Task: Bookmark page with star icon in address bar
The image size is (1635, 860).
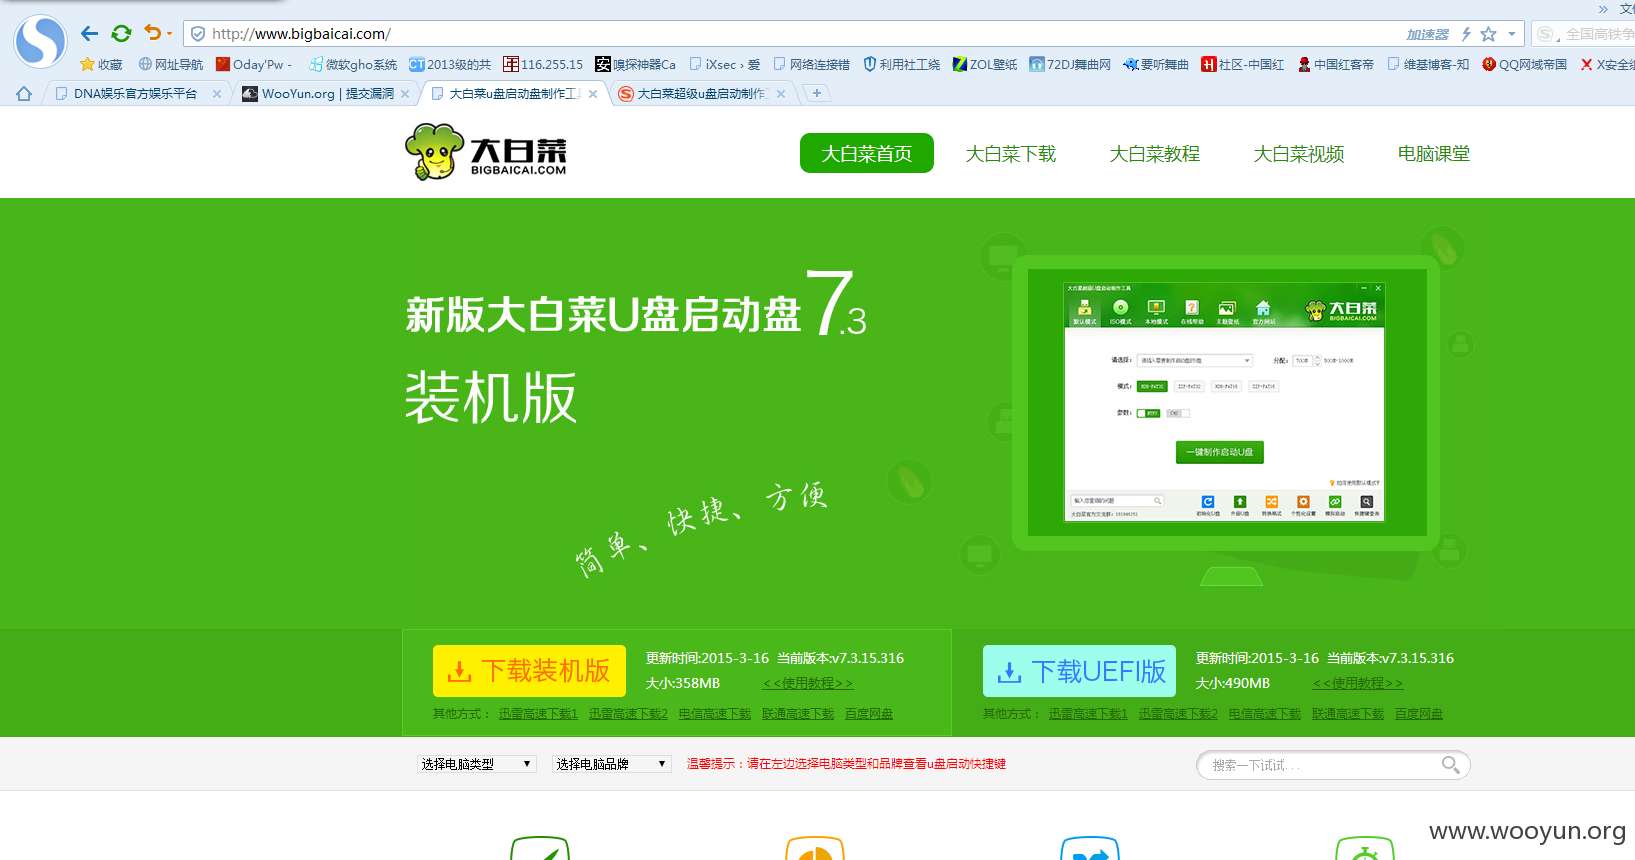Action: pos(1488,34)
